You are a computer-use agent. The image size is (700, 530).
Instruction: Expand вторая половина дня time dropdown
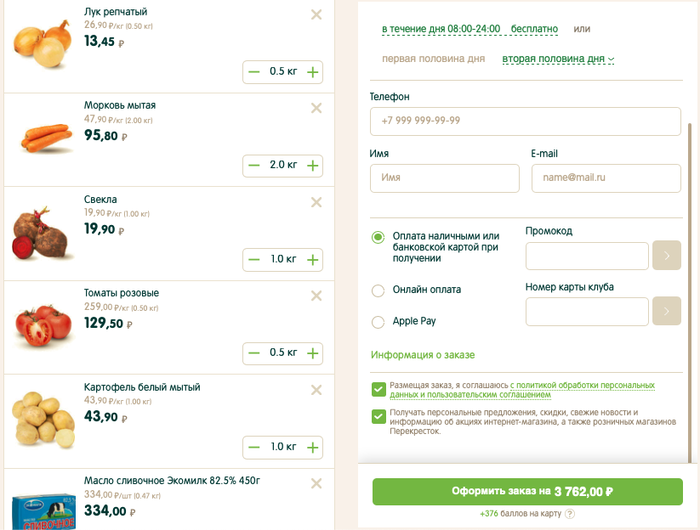click(x=558, y=59)
